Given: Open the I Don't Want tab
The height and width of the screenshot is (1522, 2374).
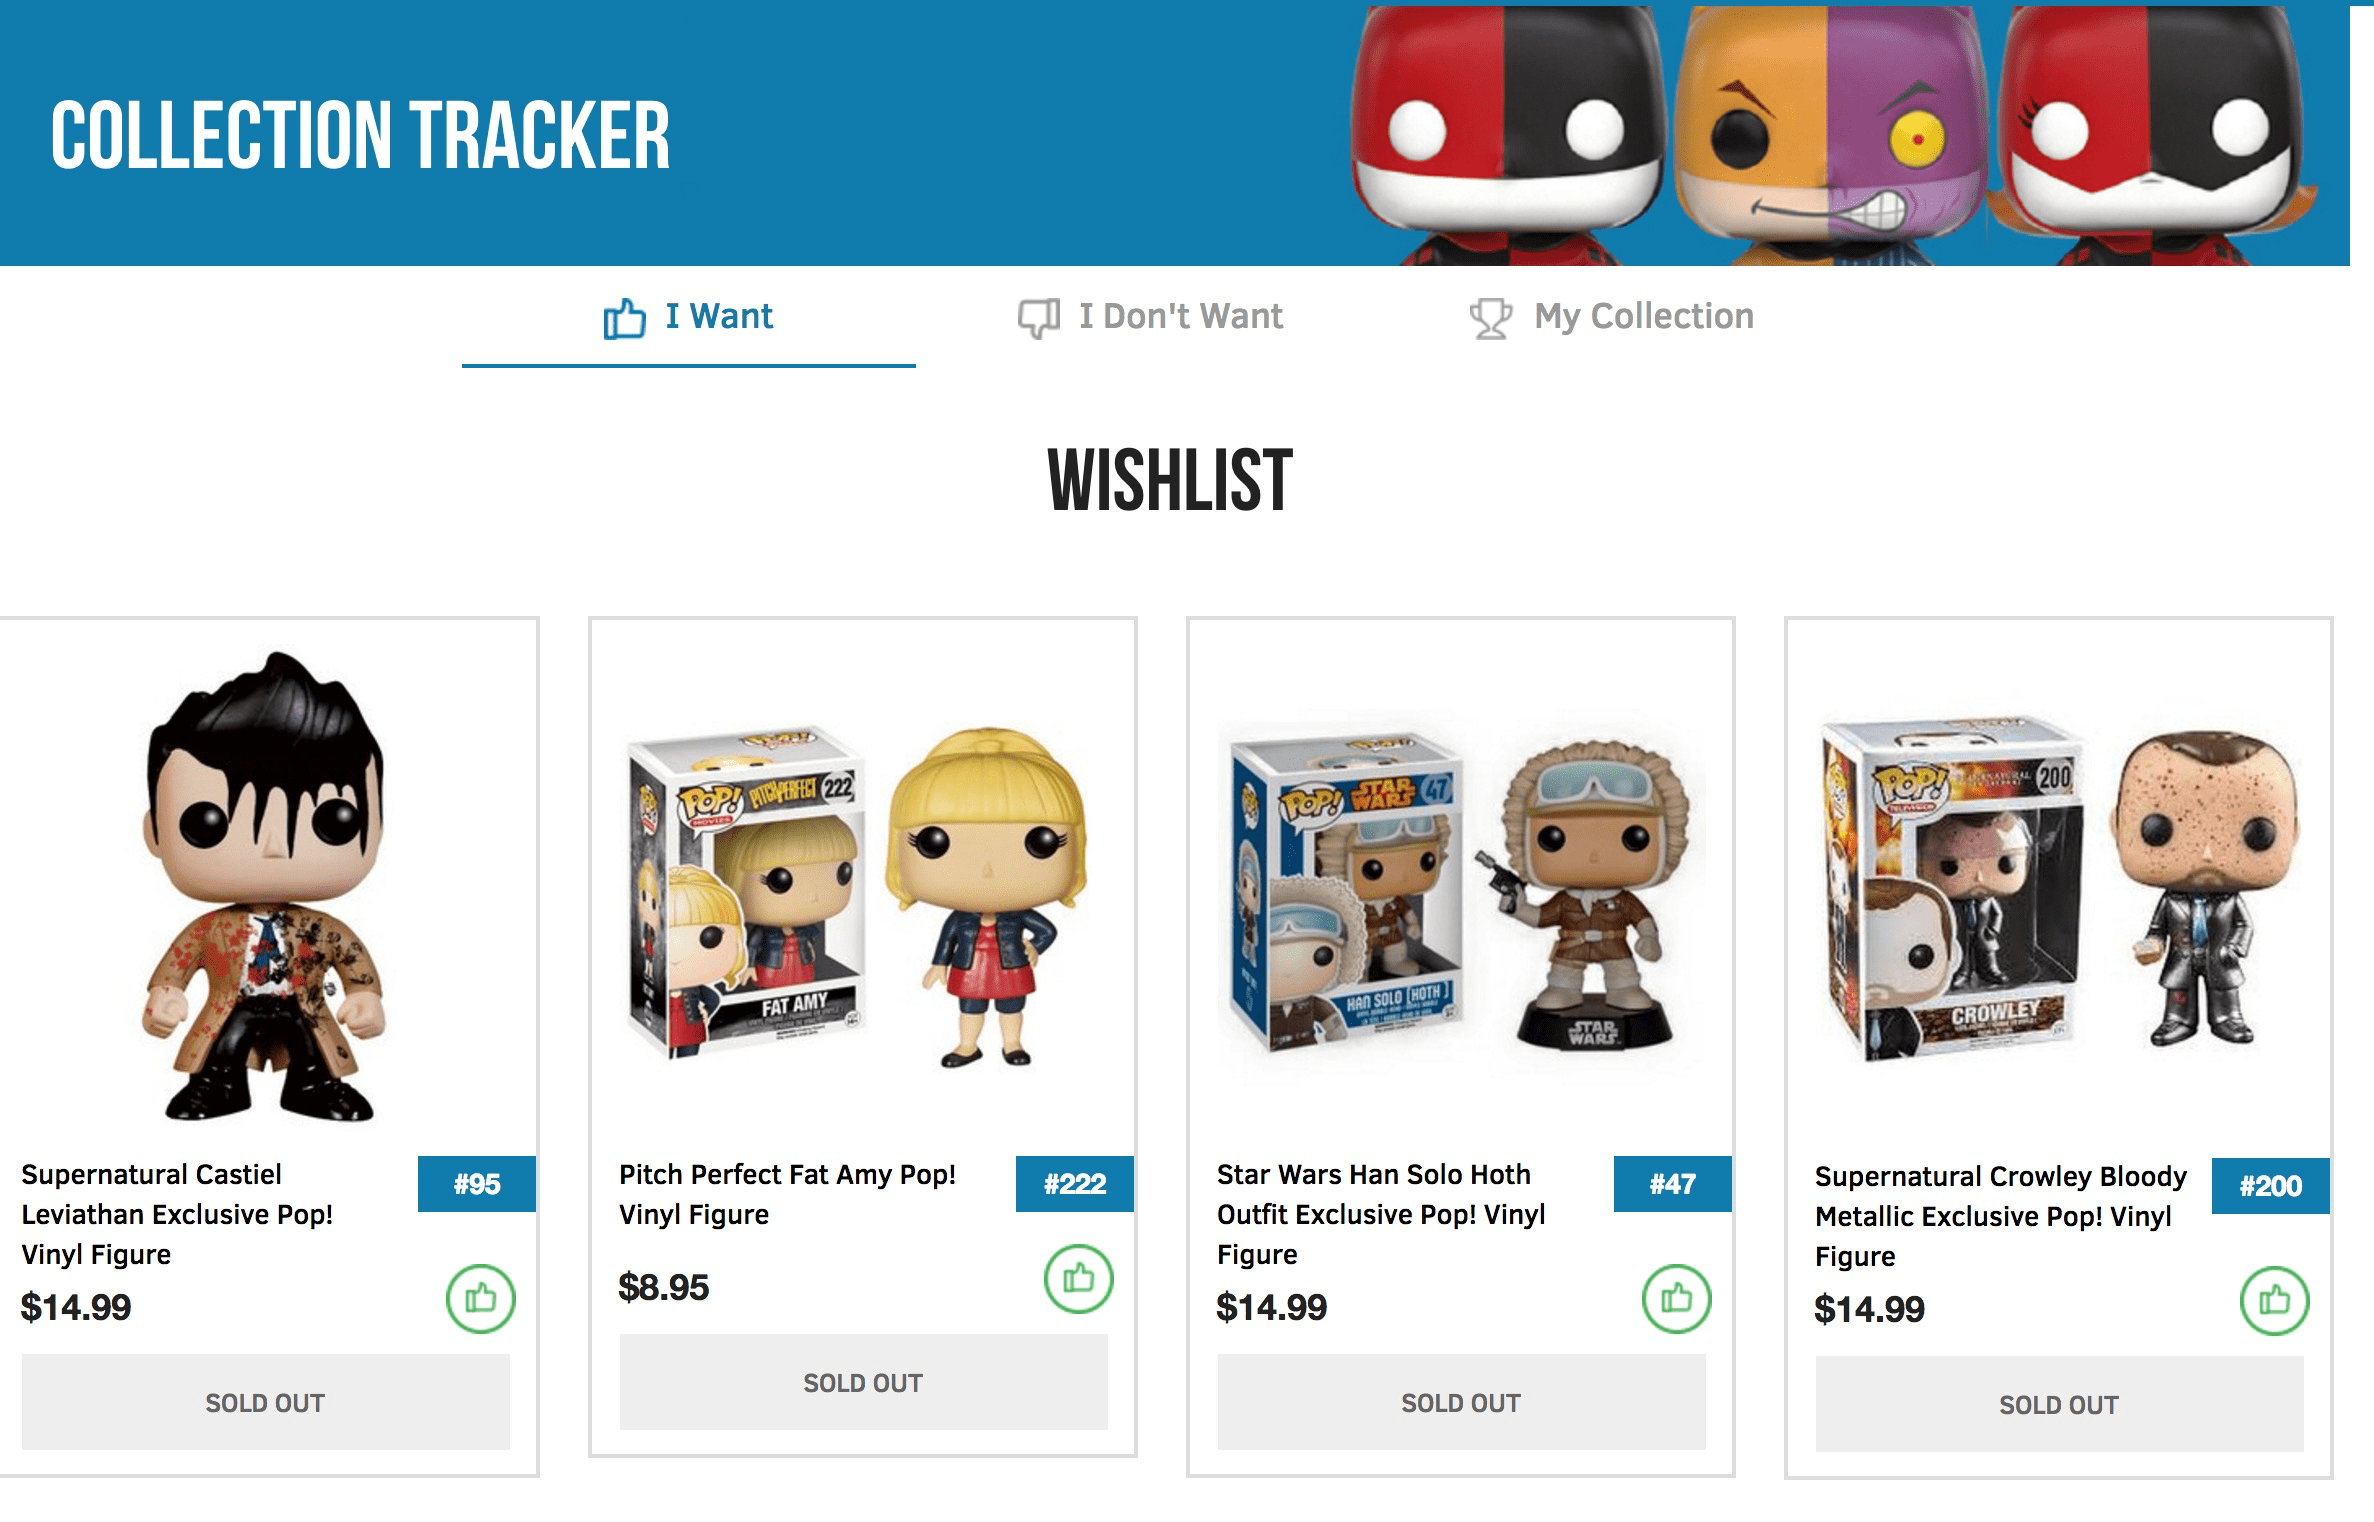Looking at the screenshot, I should pyautogui.click(x=1151, y=318).
